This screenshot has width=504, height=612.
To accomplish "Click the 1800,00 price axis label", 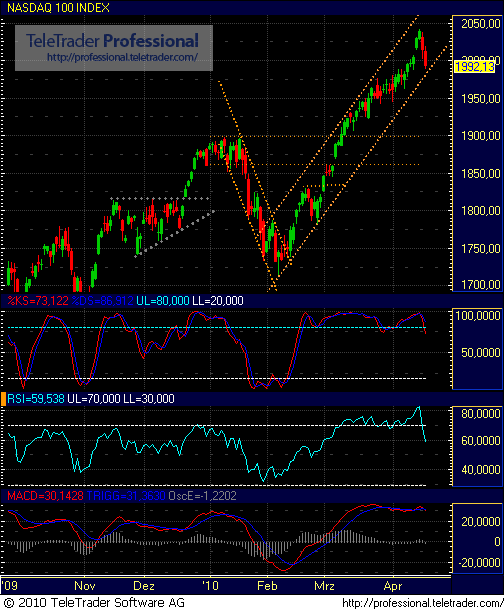I will pyautogui.click(x=481, y=211).
